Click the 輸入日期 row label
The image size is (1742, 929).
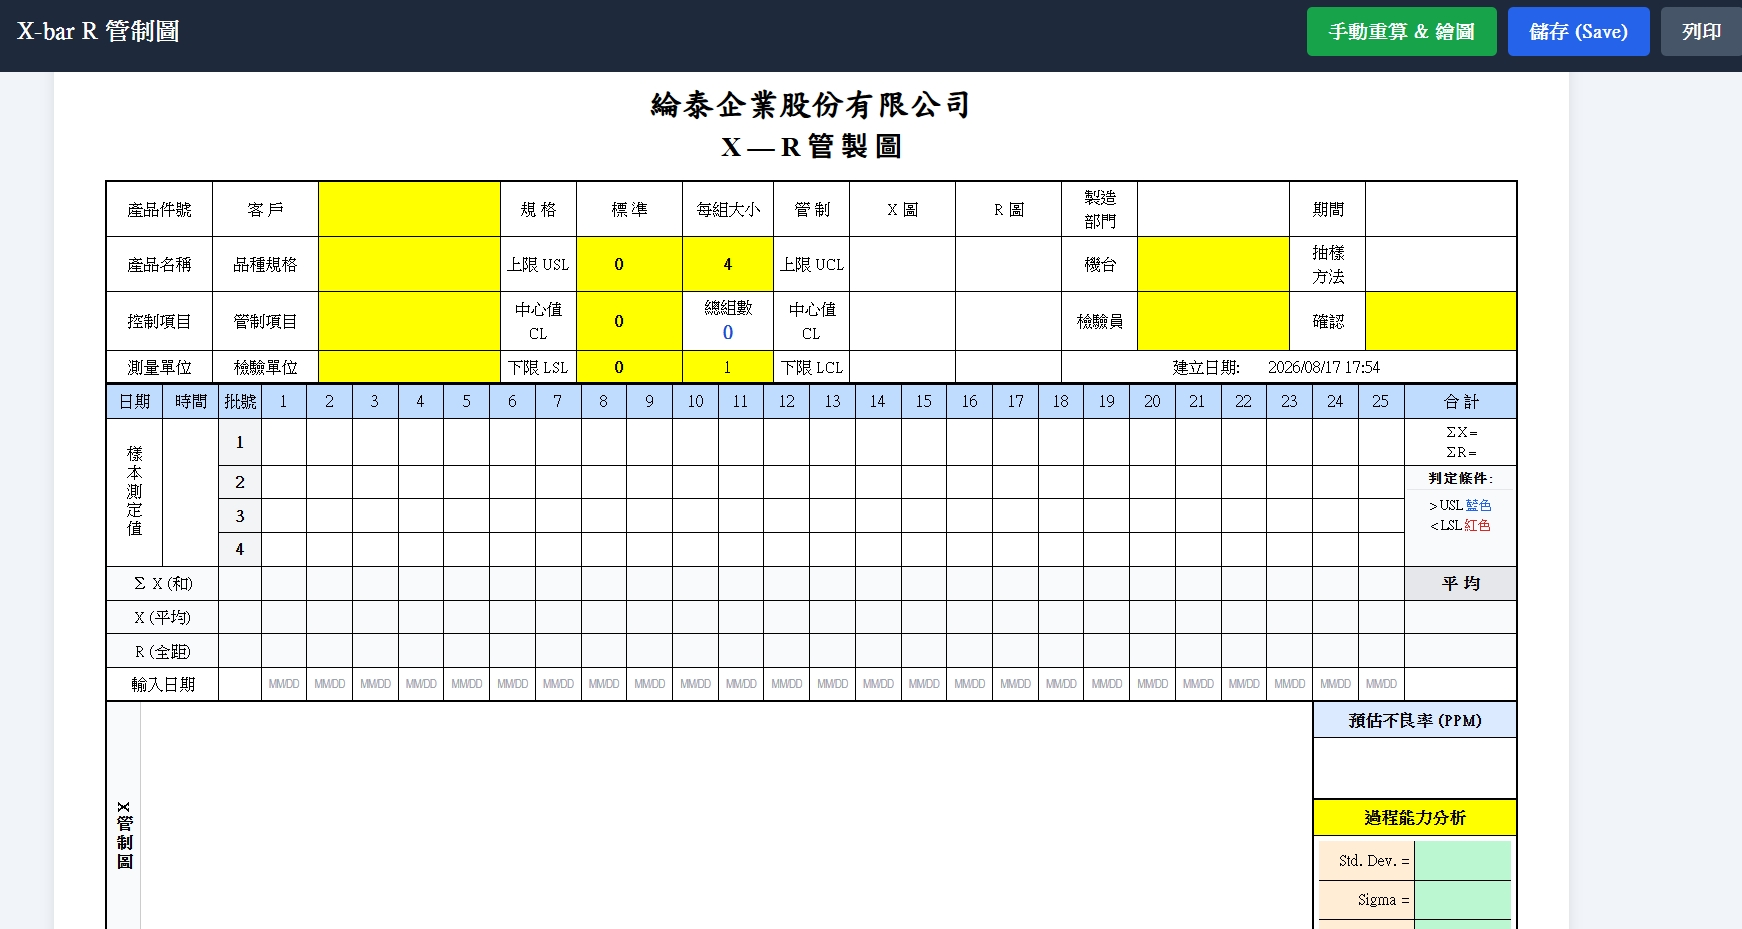click(x=163, y=684)
